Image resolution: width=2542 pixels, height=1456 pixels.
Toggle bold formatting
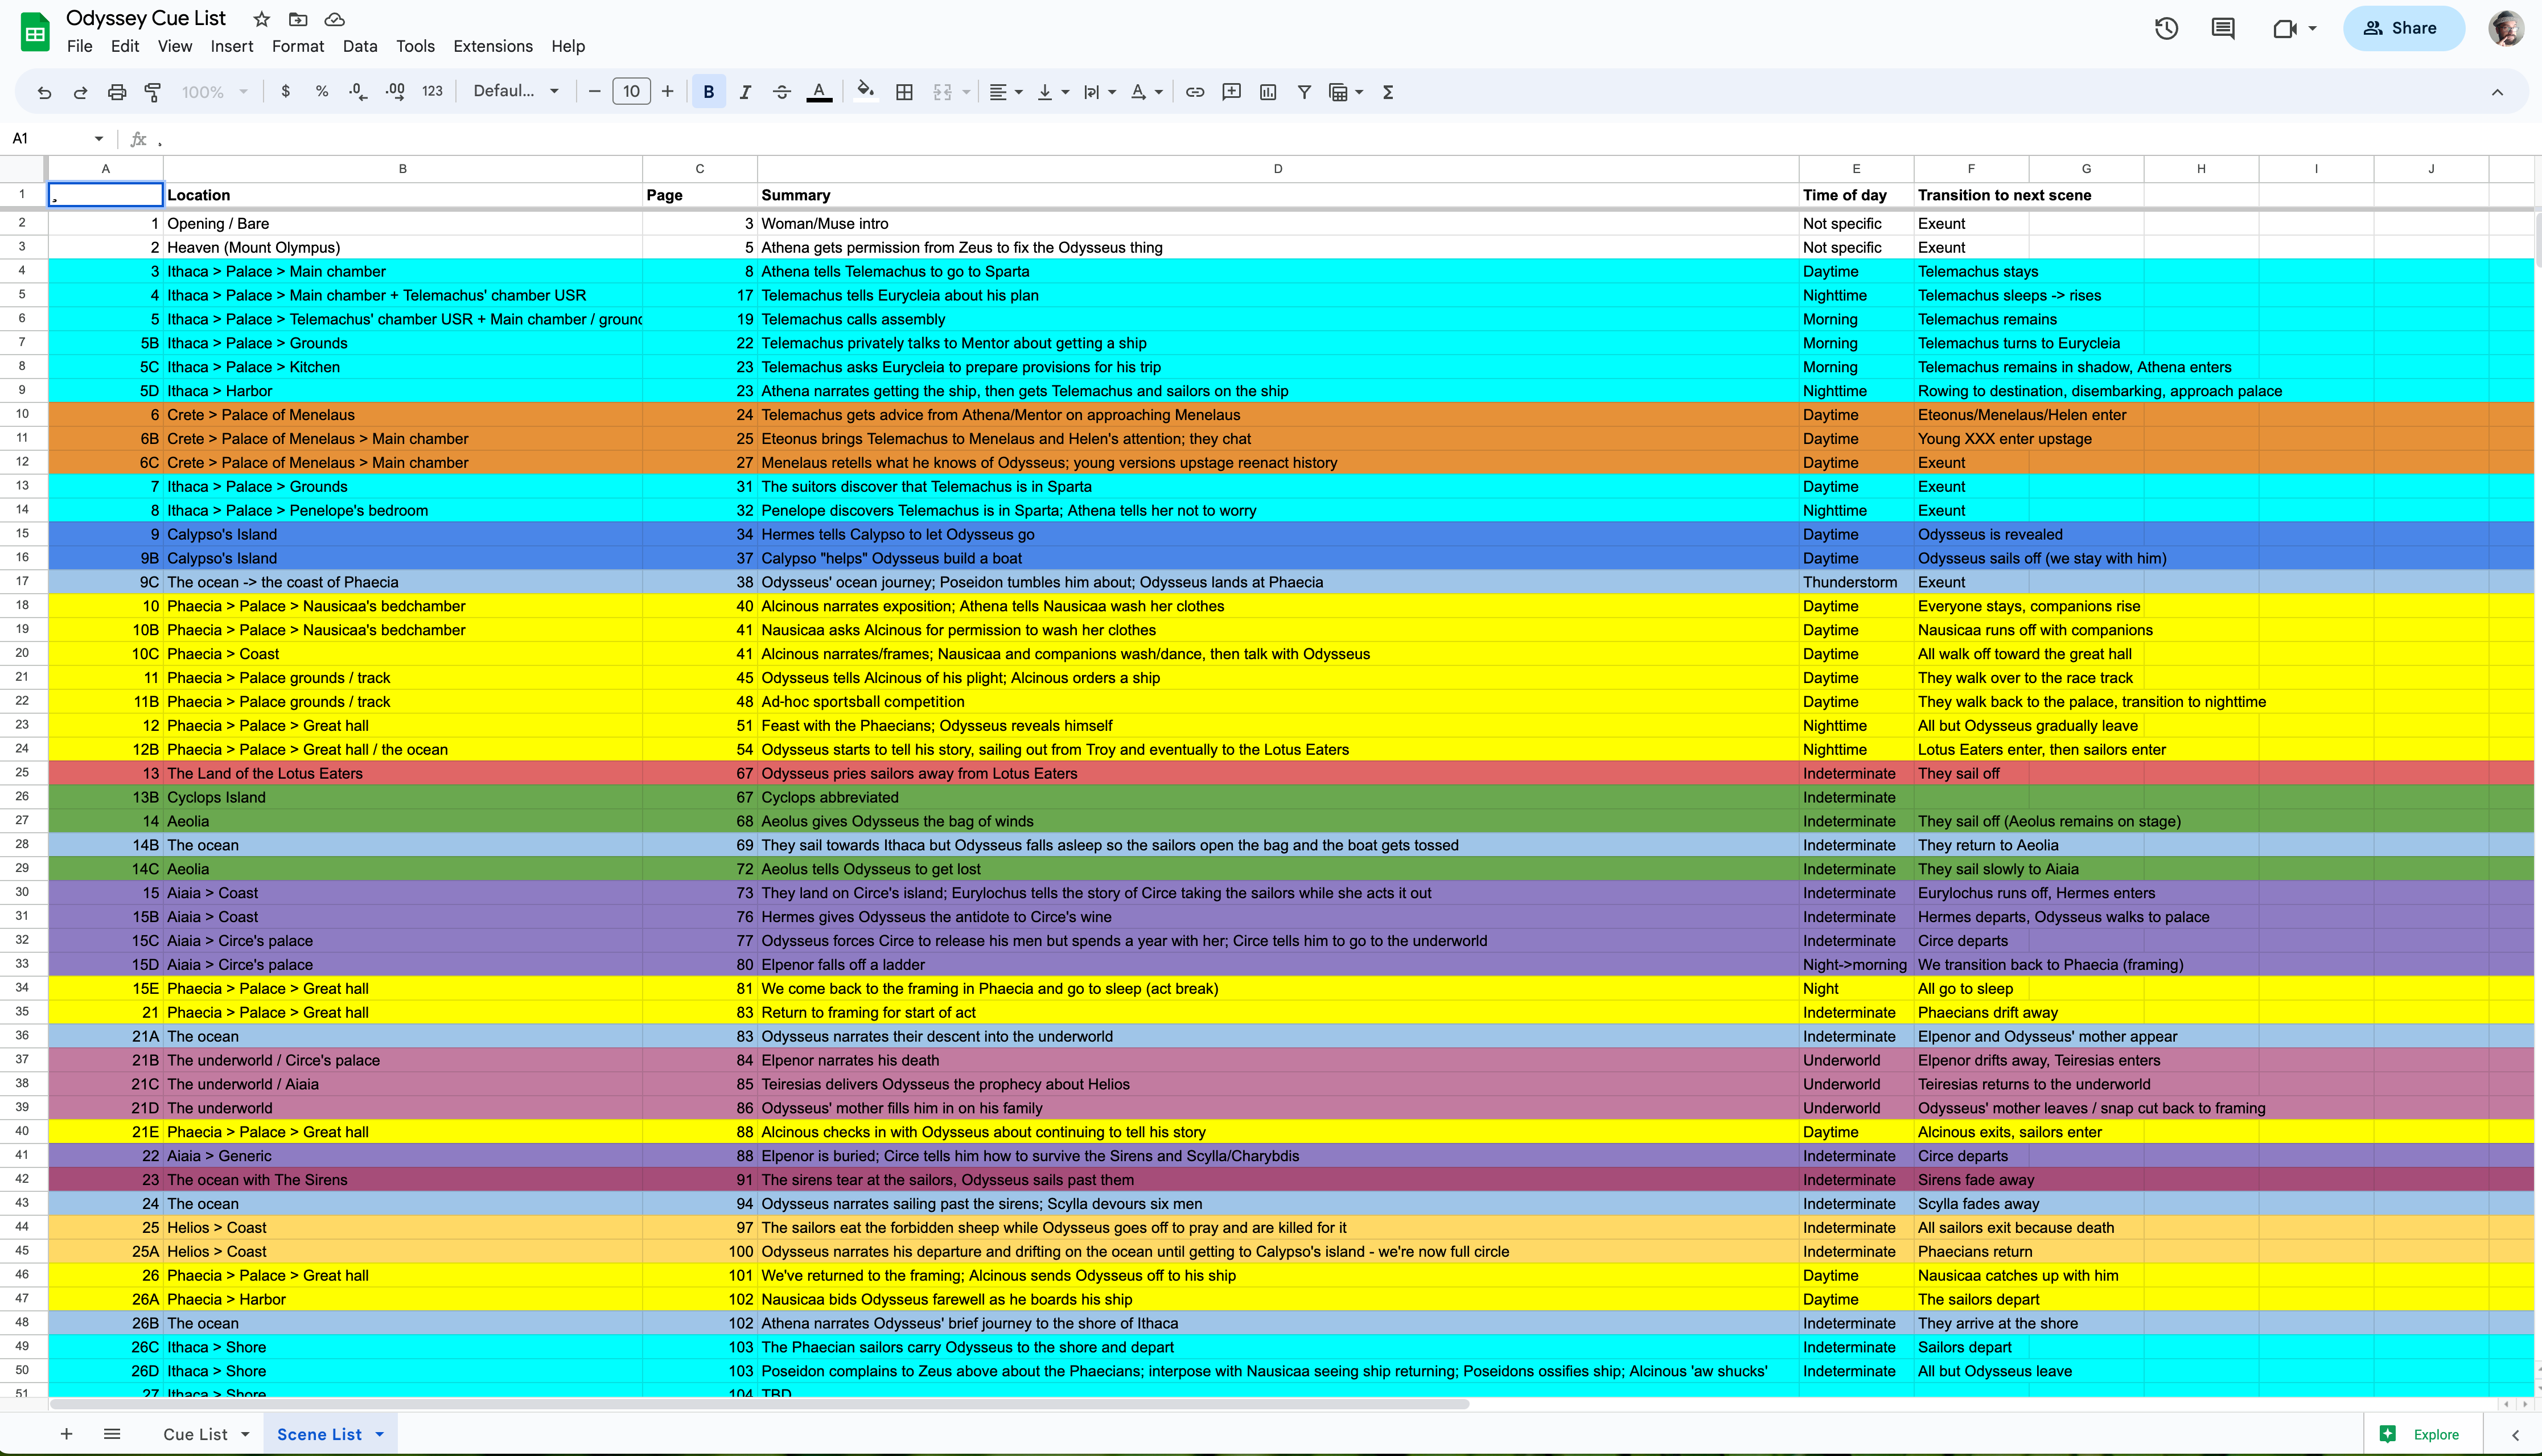pos(708,92)
